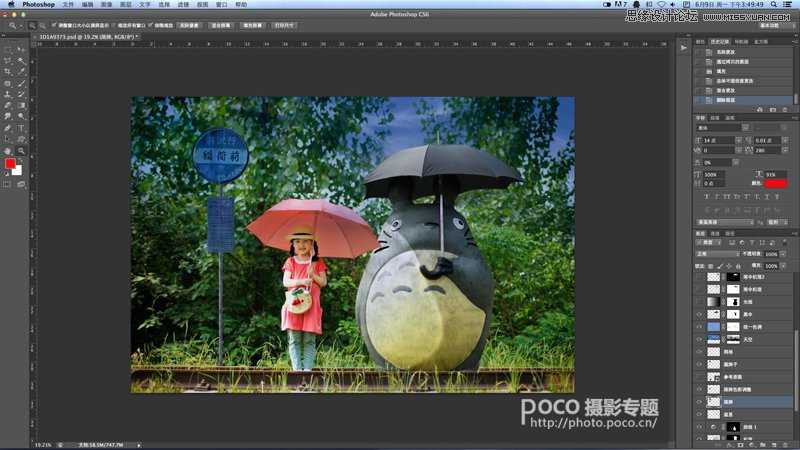The width and height of the screenshot is (800, 450).
Task: Select the Path Selection tool
Action: click(x=7, y=139)
